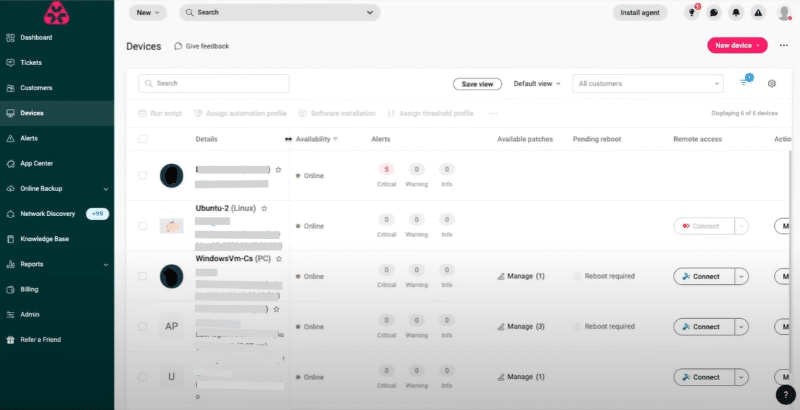Open the Knowledge Base page
This screenshot has width=800, height=410.
click(44, 239)
